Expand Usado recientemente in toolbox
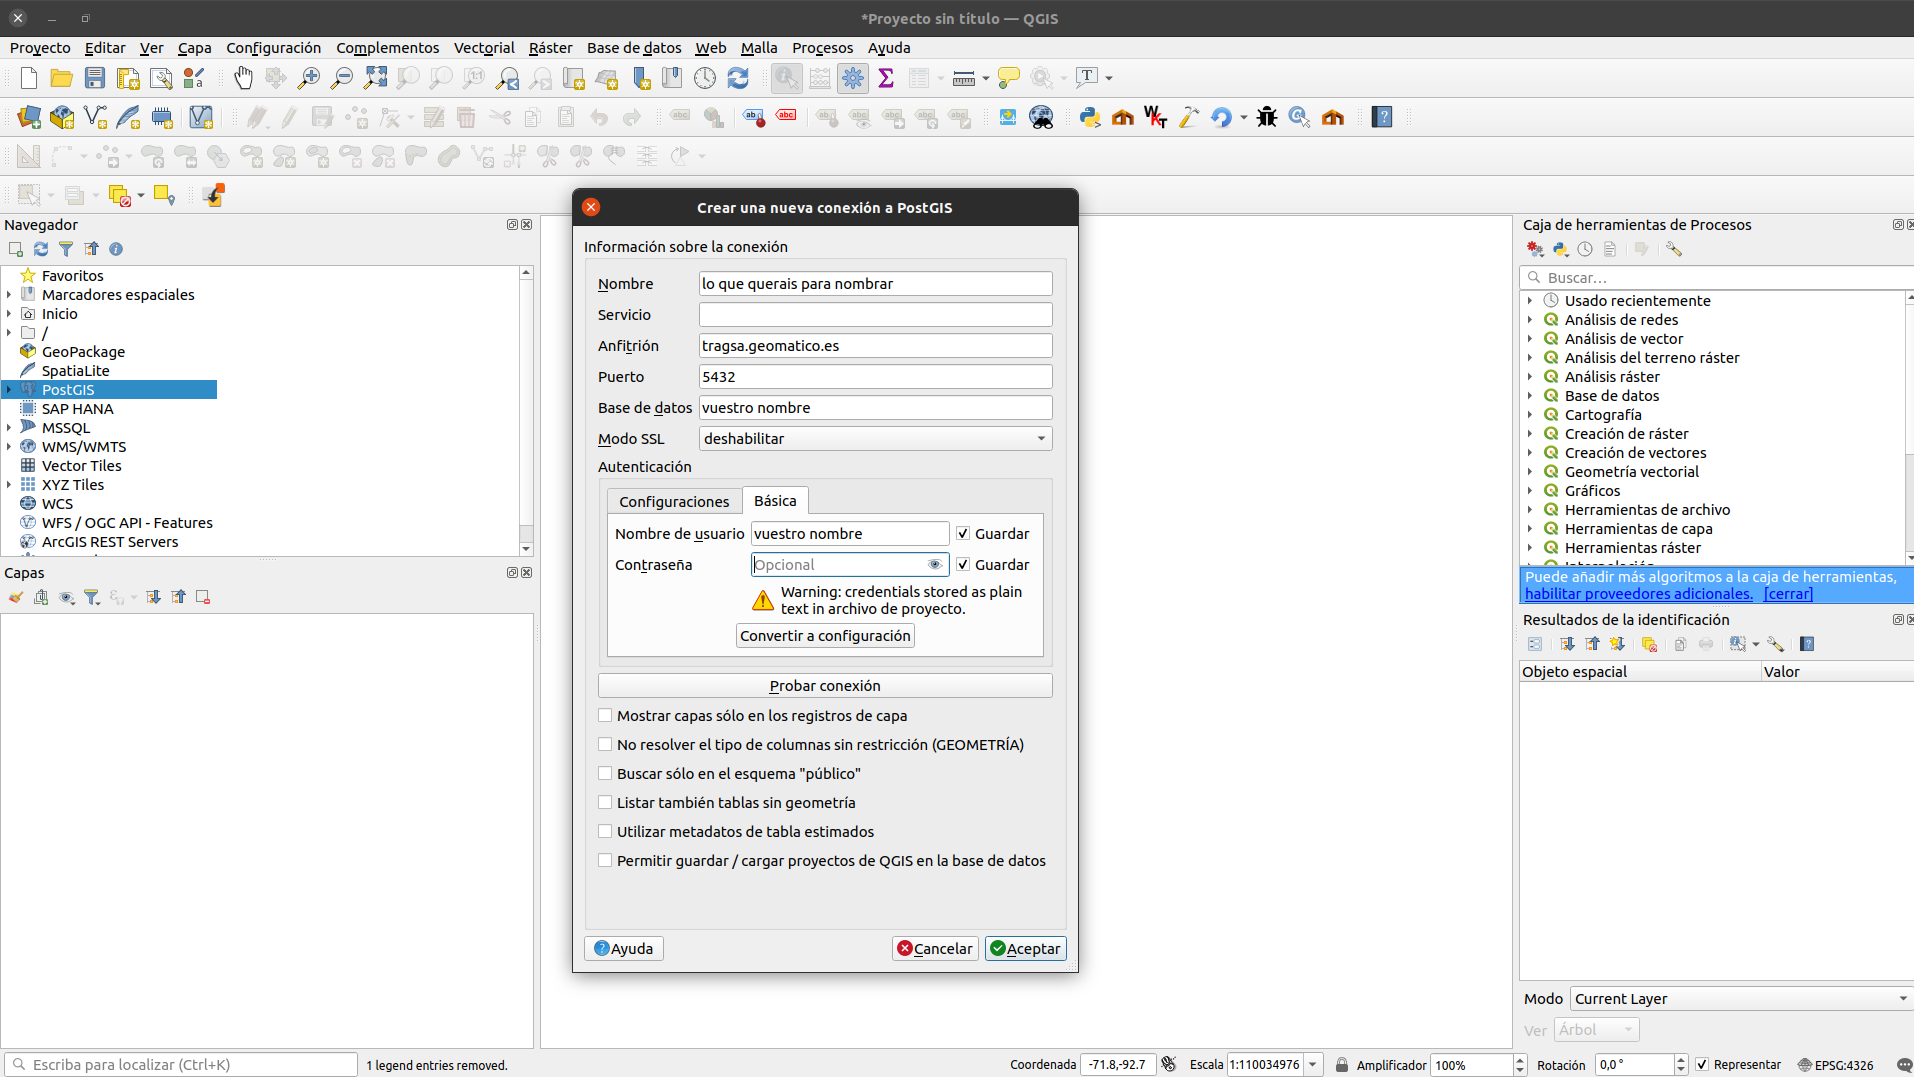 coord(1530,301)
